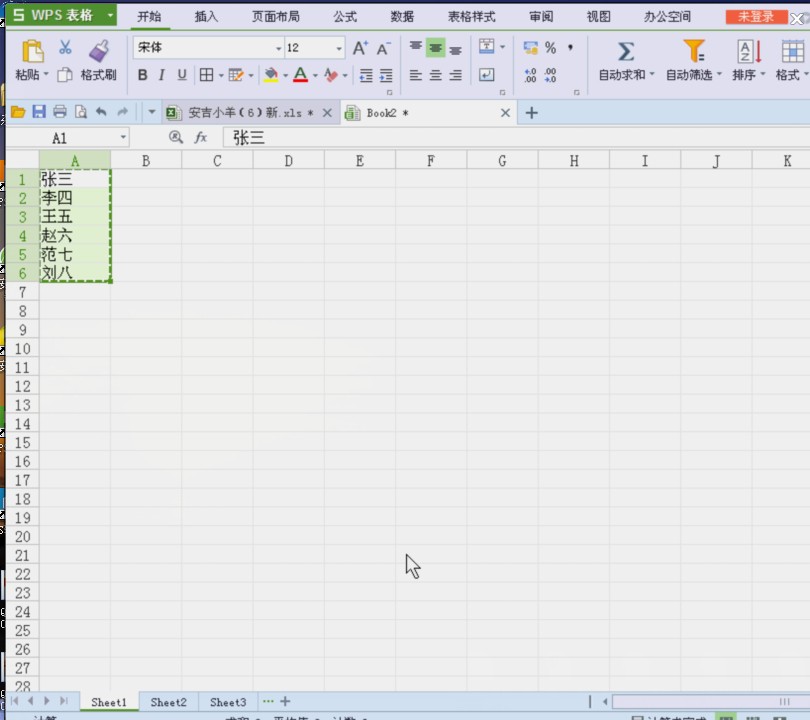Click the AutoSum sigma icon
810x720 pixels.
click(626, 51)
